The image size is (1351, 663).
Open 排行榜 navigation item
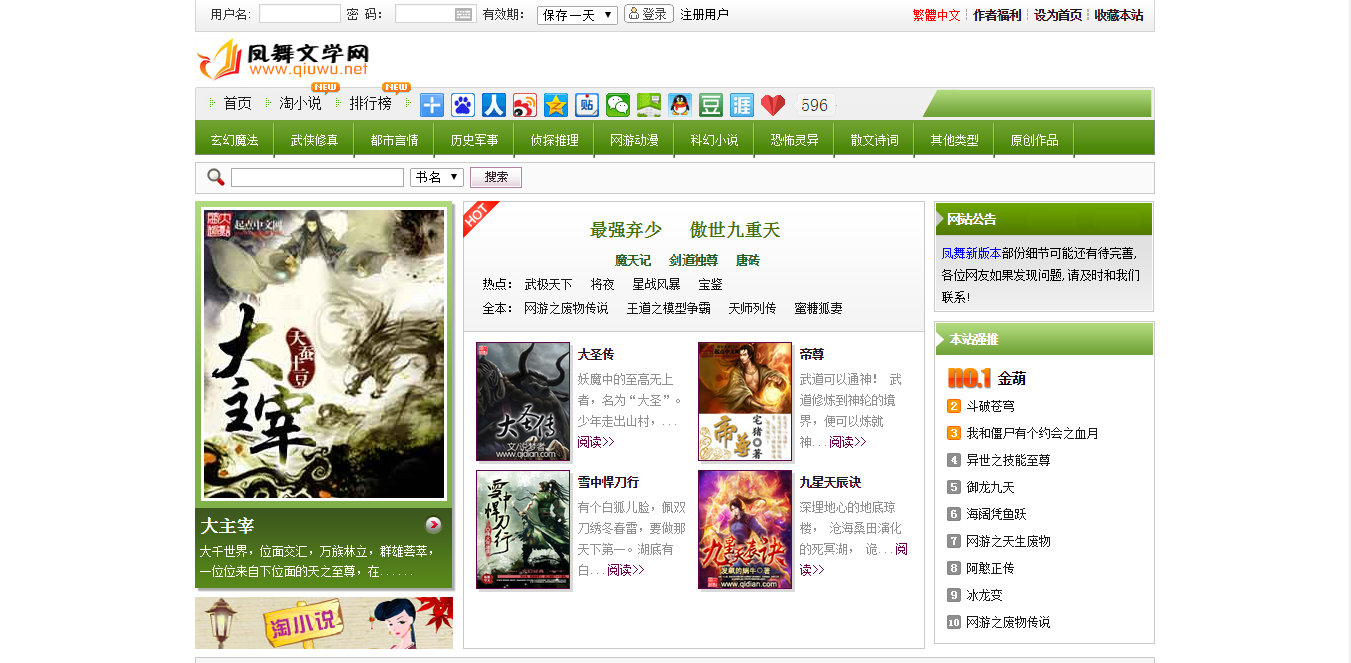(371, 103)
